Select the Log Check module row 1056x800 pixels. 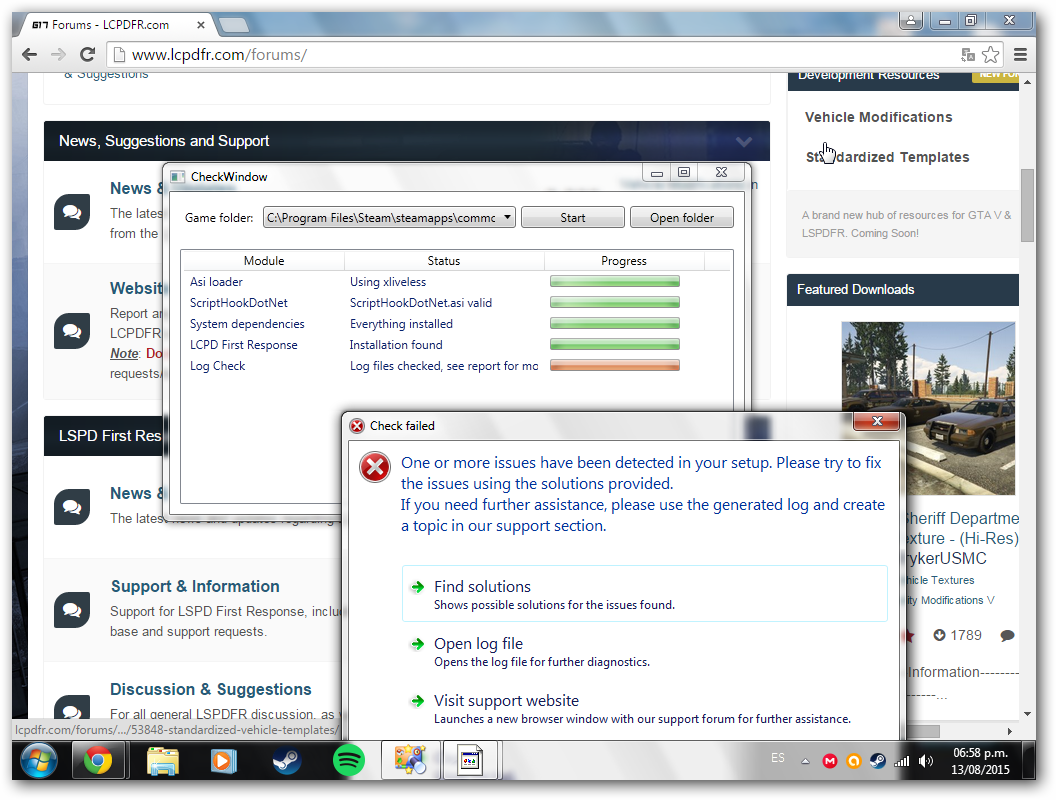pyautogui.click(x=456, y=366)
